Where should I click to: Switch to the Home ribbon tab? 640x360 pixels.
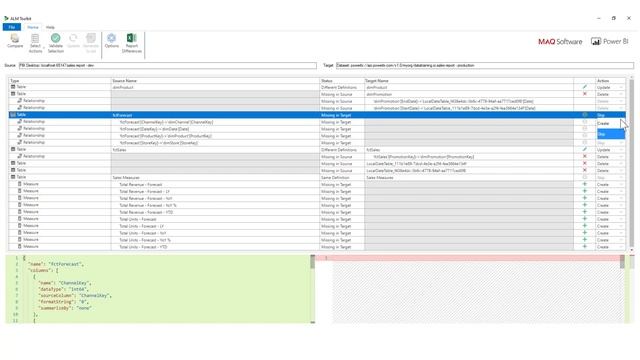pos(33,27)
